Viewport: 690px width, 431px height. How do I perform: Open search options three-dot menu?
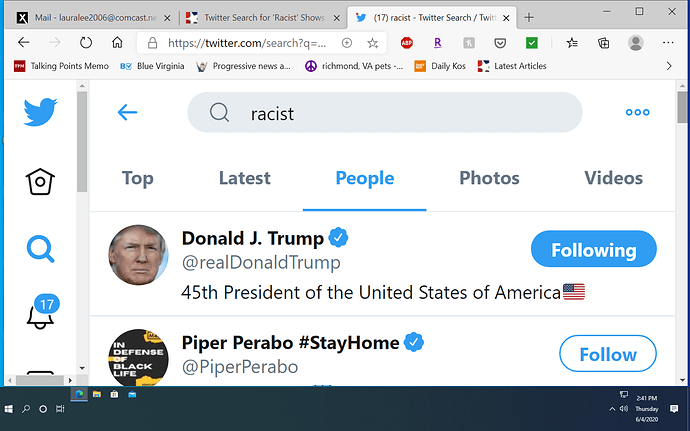point(637,112)
